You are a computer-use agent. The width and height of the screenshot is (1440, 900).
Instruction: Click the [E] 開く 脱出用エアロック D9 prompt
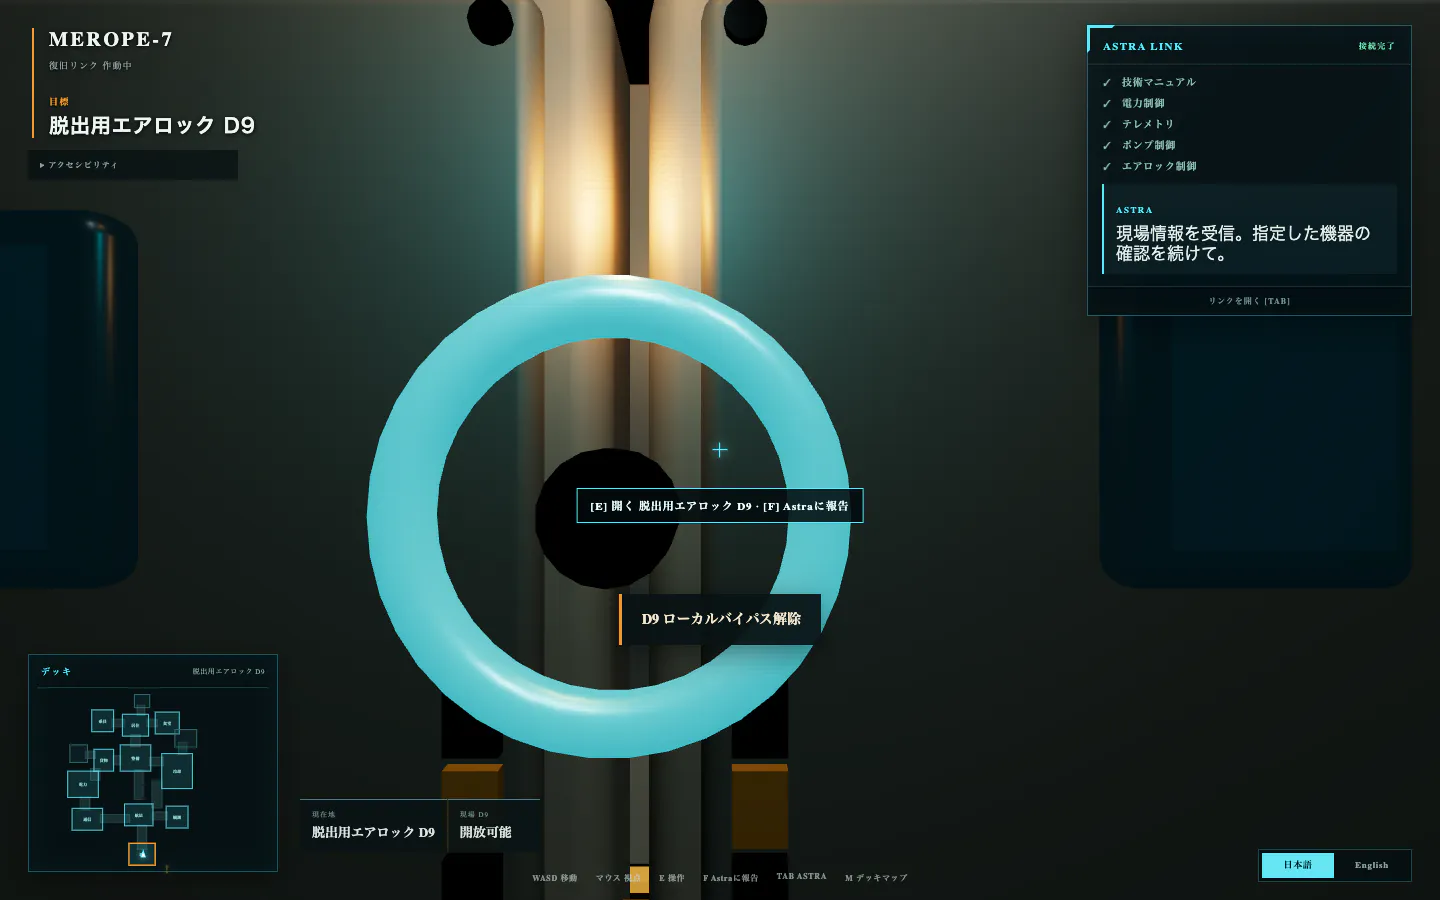point(719,506)
